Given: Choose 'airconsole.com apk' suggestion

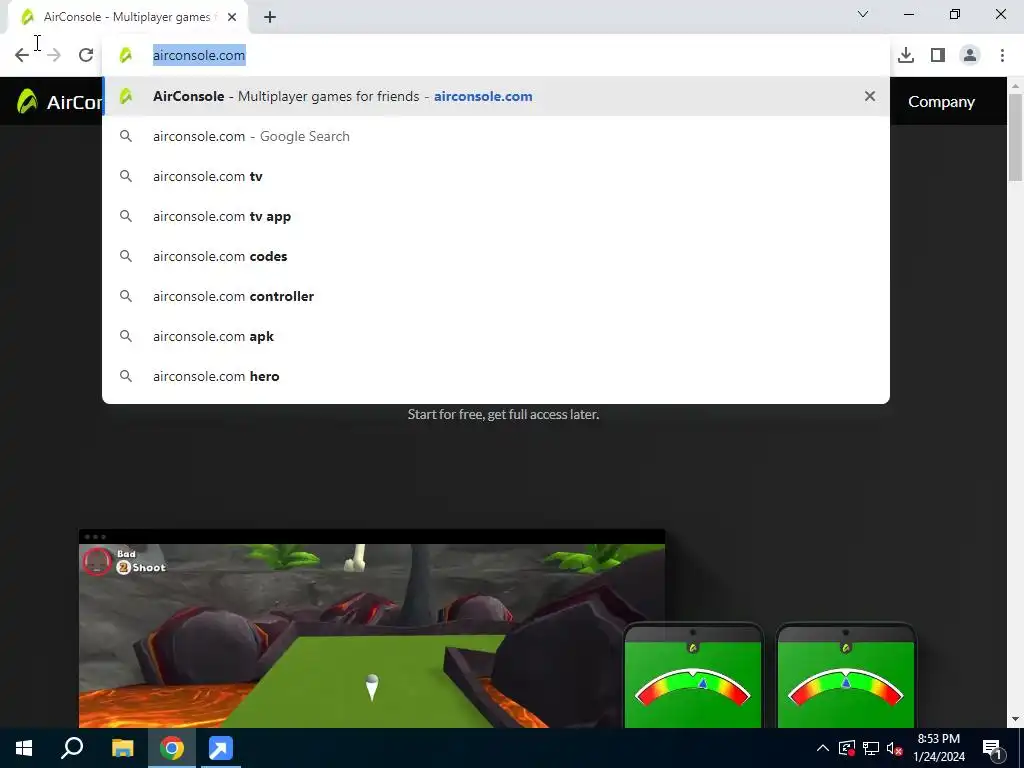Looking at the screenshot, I should point(496,336).
